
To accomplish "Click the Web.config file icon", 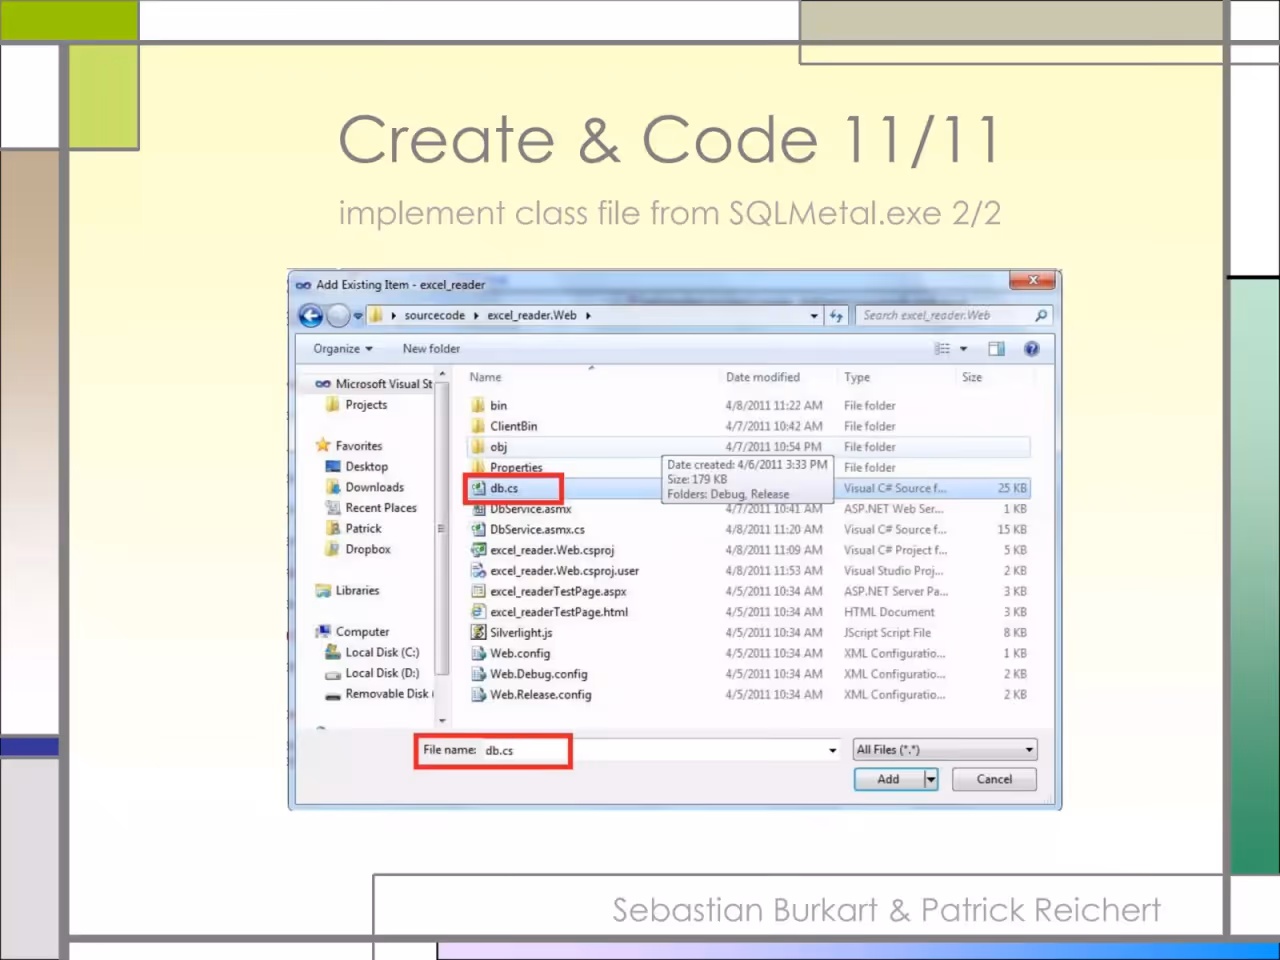I will pyautogui.click(x=478, y=653).
